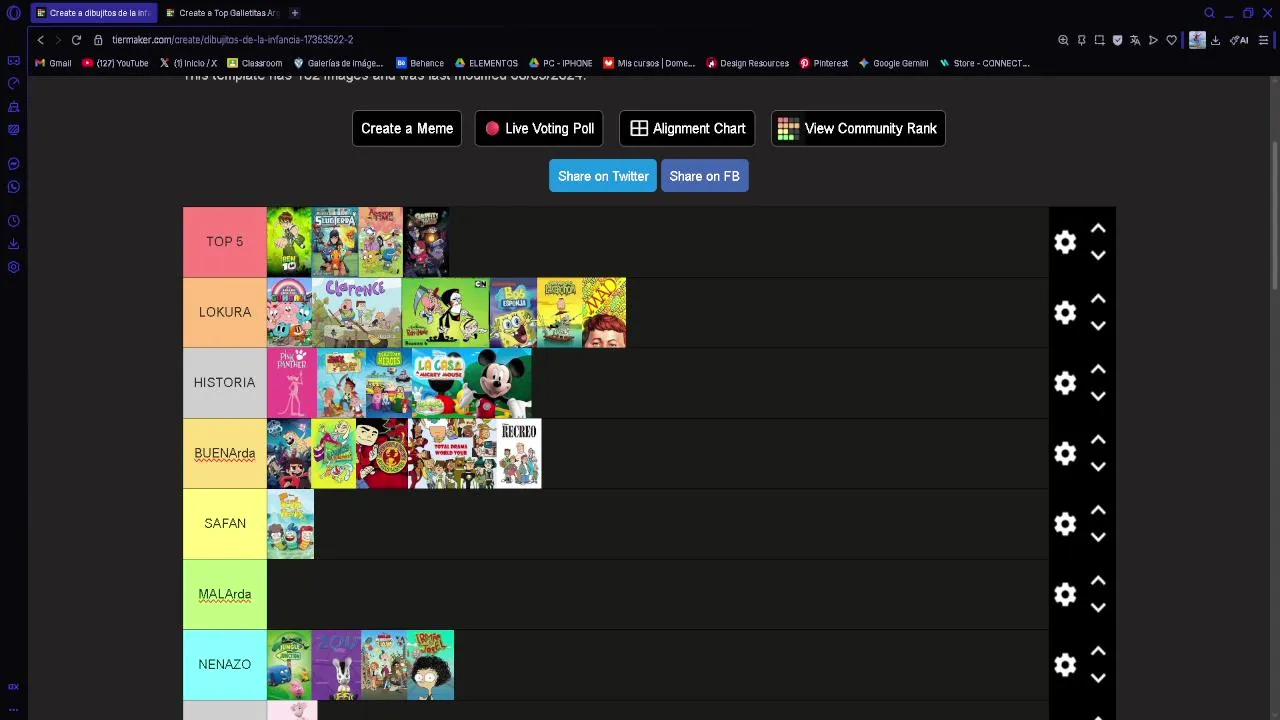The height and width of the screenshot is (720, 1280).
Task: Open WhatsApp in the Opera sidebar
Action: click(14, 187)
